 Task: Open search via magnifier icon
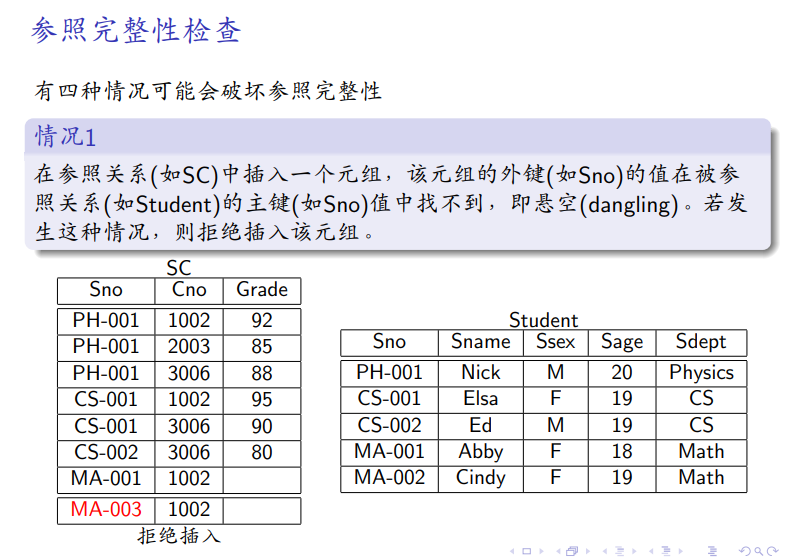(758, 550)
